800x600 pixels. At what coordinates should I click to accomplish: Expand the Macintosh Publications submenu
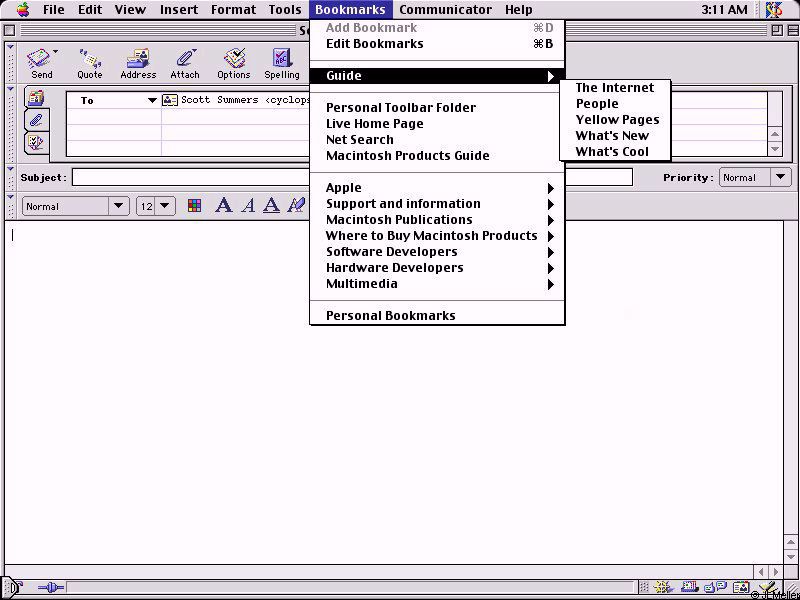pyautogui.click(x=437, y=219)
